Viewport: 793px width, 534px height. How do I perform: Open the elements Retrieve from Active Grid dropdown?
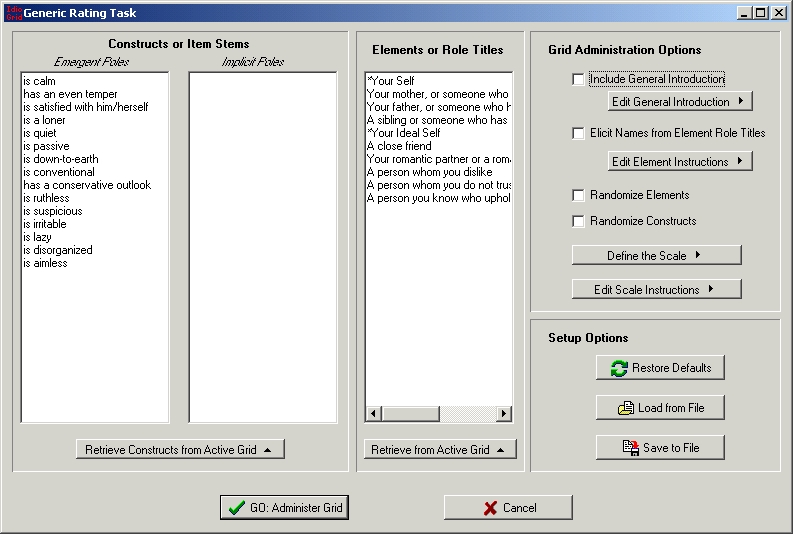pyautogui.click(x=440, y=450)
